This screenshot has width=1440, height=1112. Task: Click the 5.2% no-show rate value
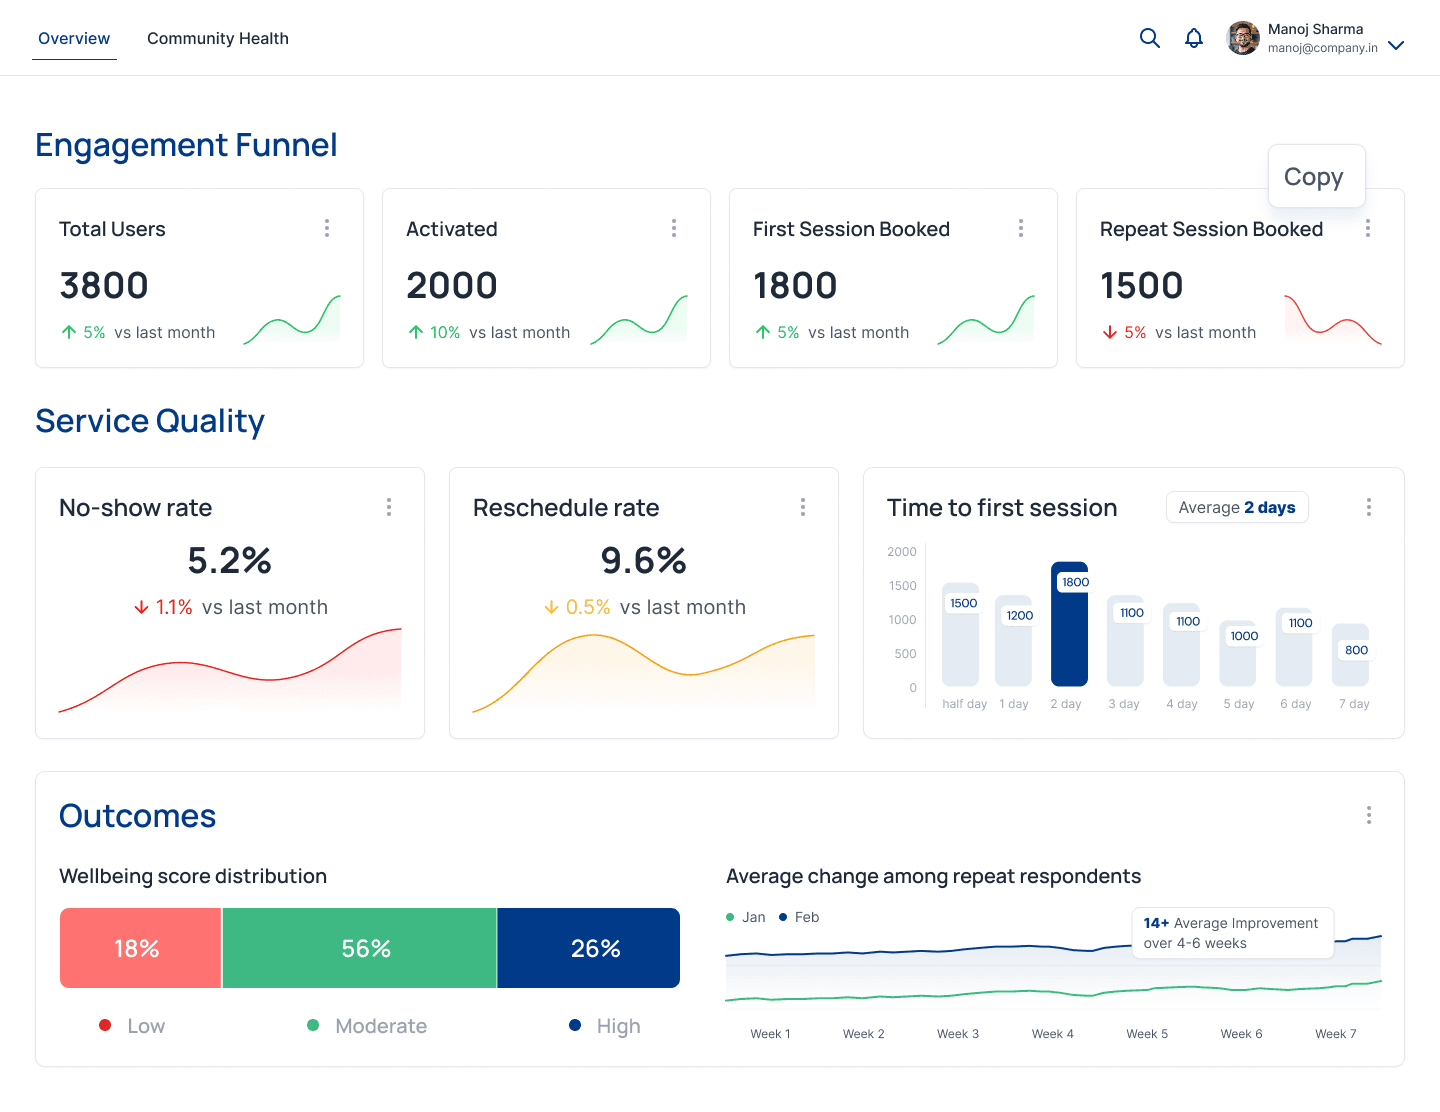click(x=230, y=561)
